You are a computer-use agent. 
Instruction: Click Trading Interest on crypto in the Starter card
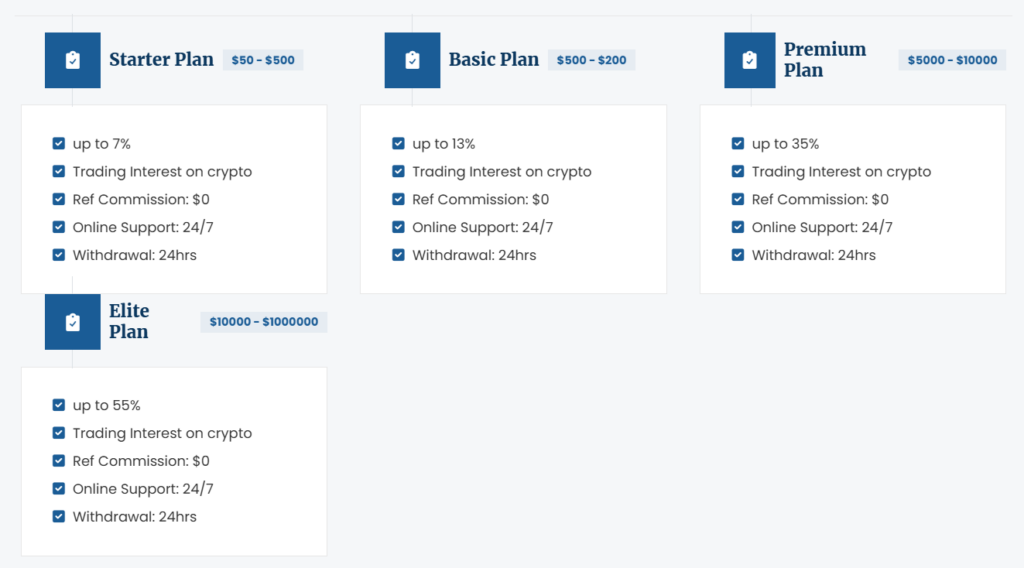click(x=161, y=172)
